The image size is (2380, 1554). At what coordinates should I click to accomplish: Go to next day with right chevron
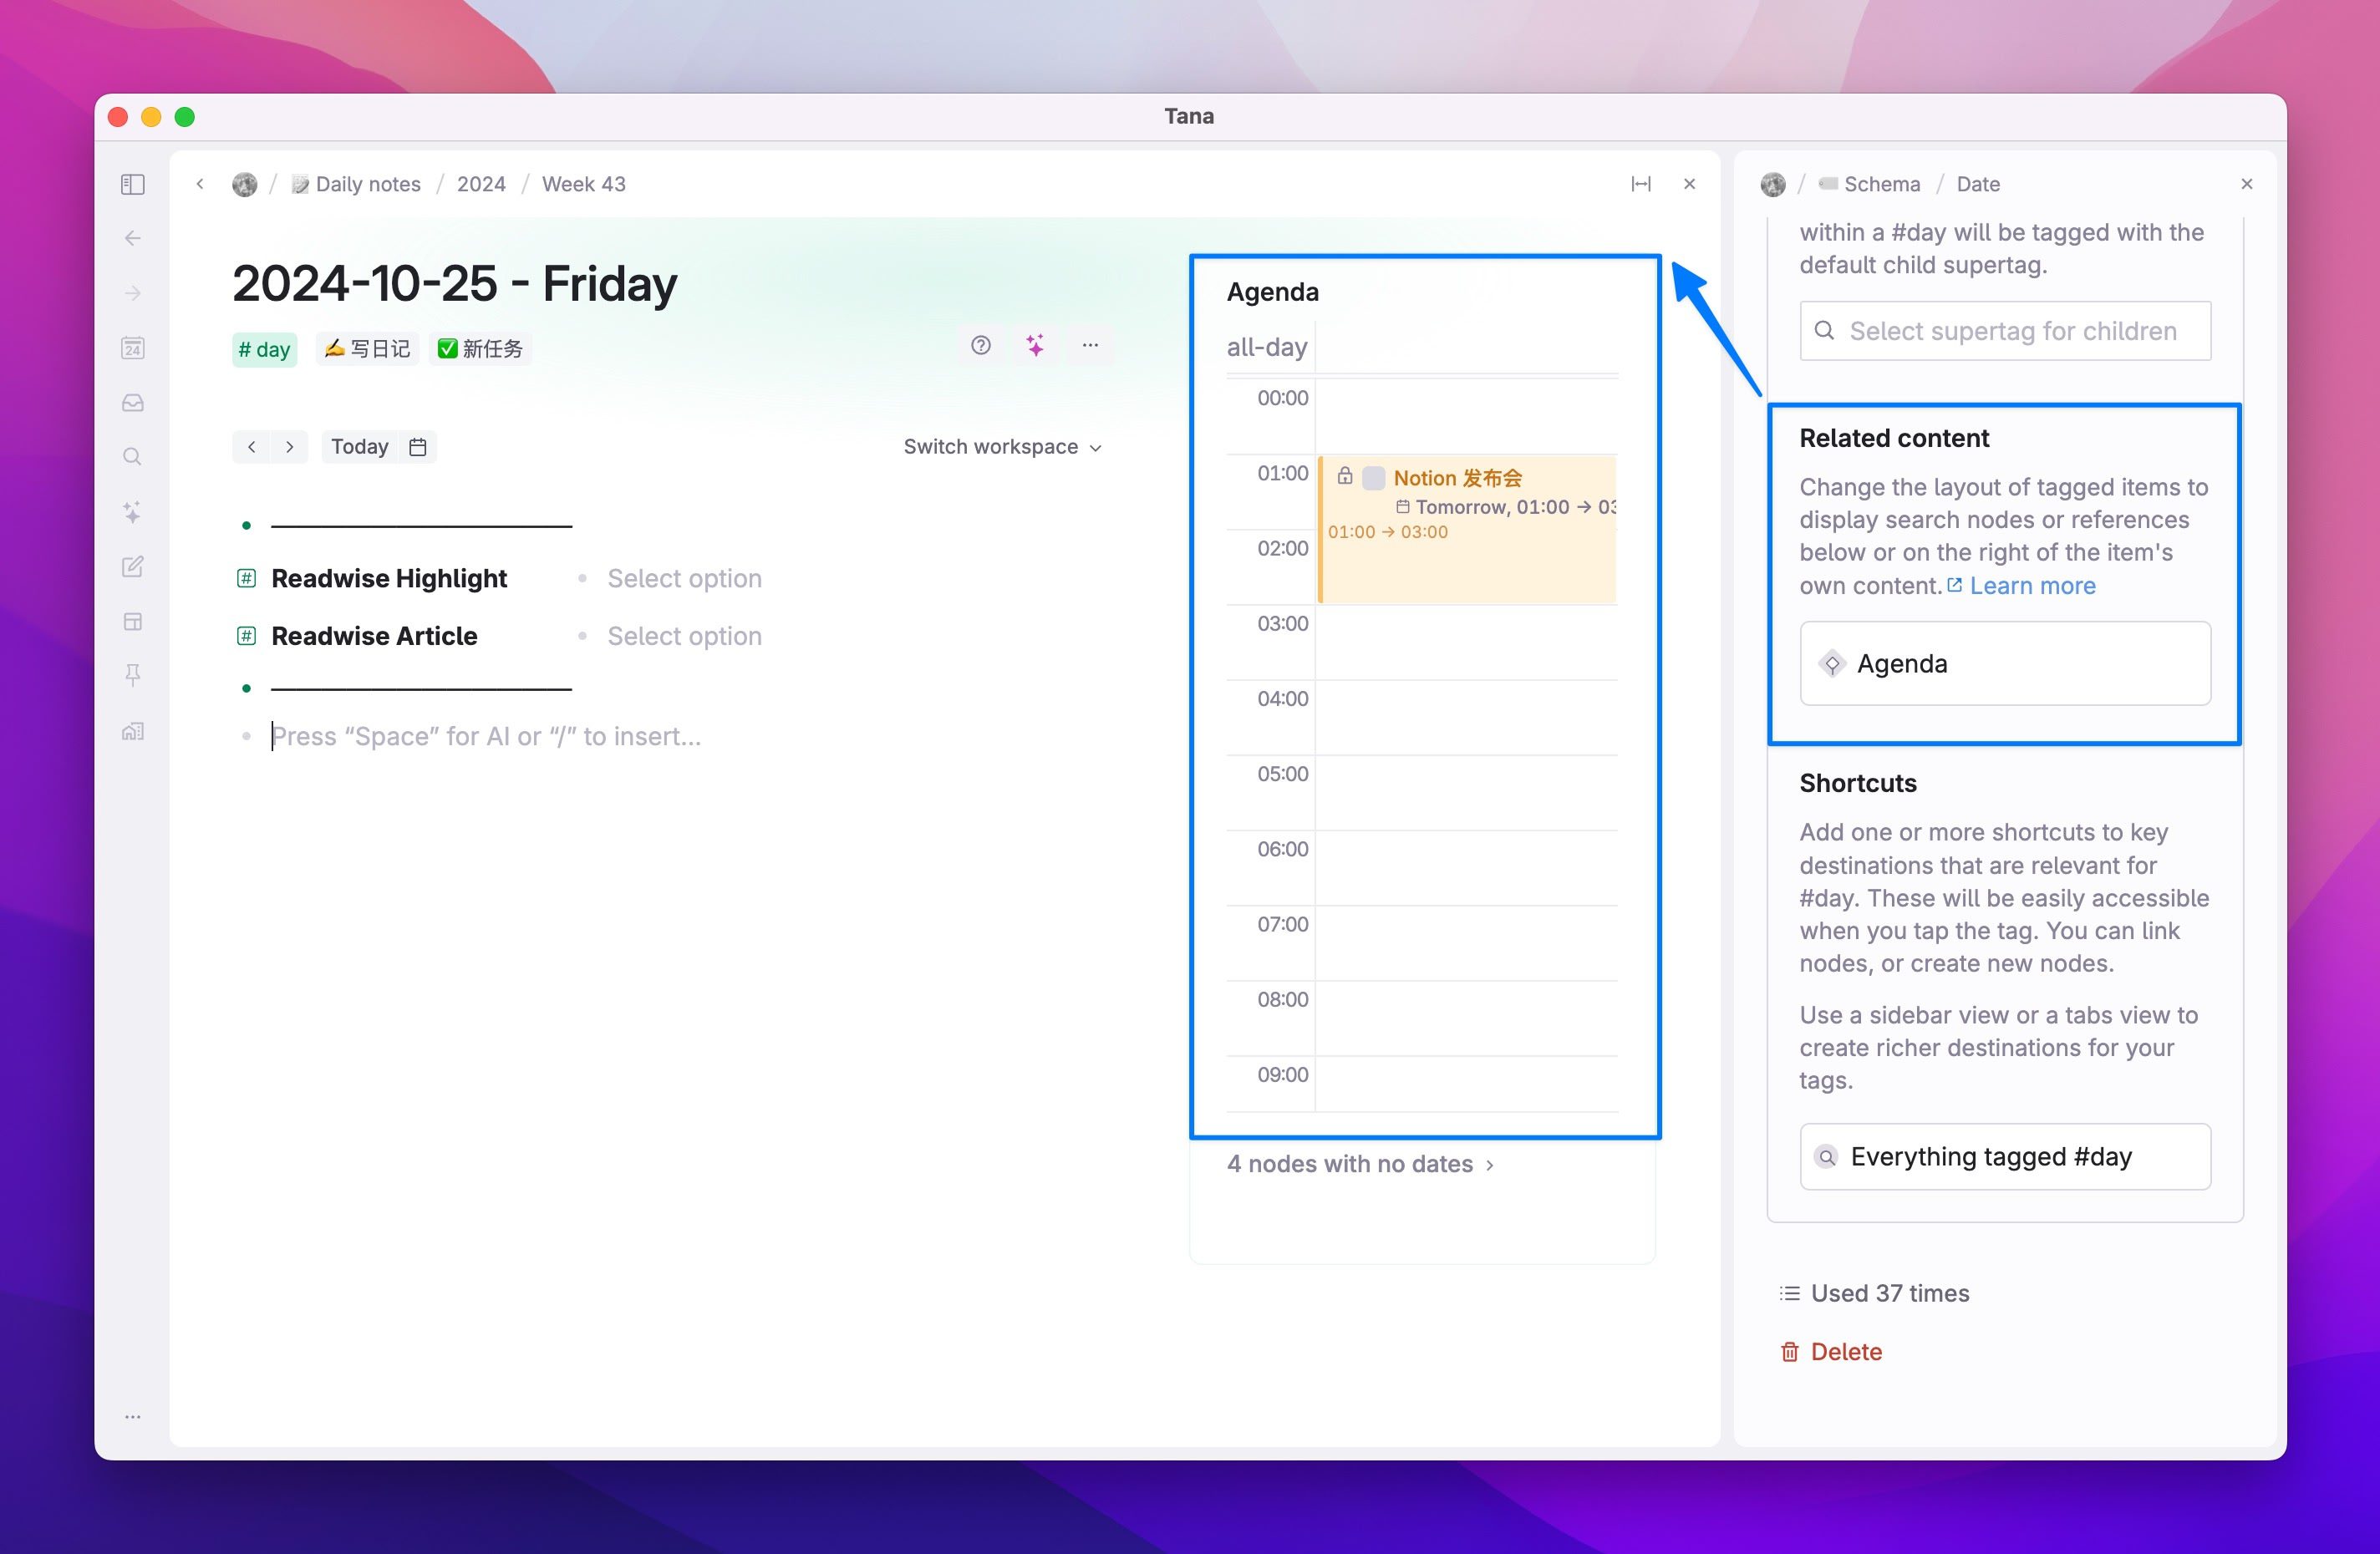(289, 447)
